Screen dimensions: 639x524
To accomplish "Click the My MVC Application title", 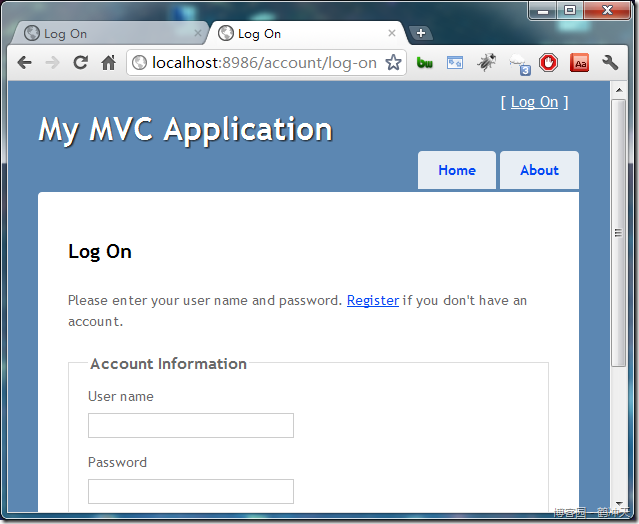I will tap(185, 130).
